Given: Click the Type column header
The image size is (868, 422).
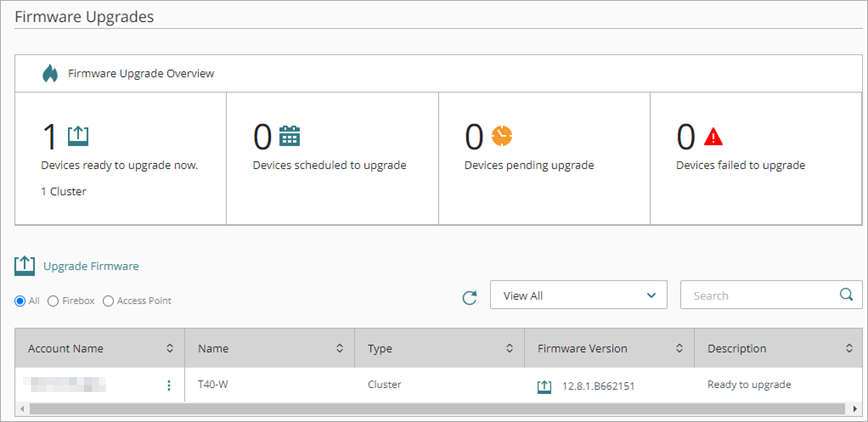Looking at the screenshot, I should pyautogui.click(x=380, y=349).
